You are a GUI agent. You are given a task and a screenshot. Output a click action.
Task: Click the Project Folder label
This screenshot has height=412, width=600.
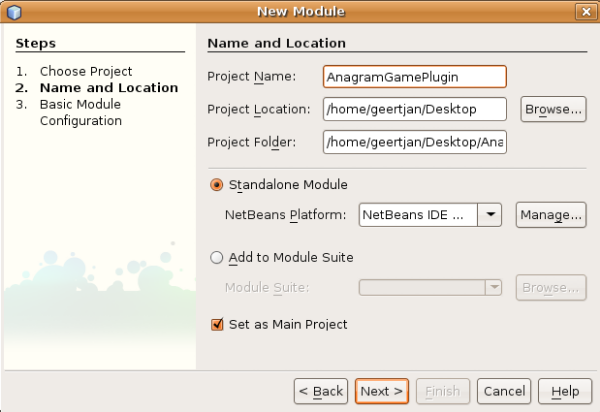pos(252,142)
